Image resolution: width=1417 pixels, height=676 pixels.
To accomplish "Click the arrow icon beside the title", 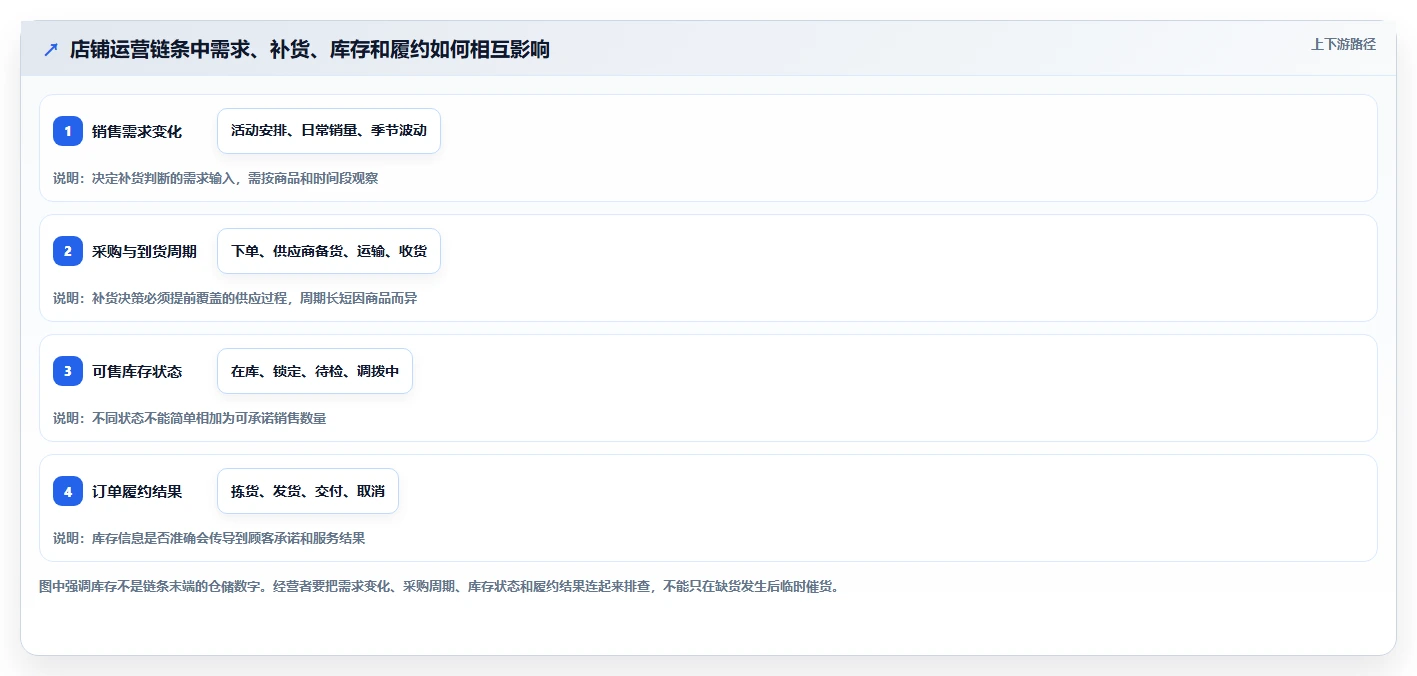I will [x=51, y=49].
